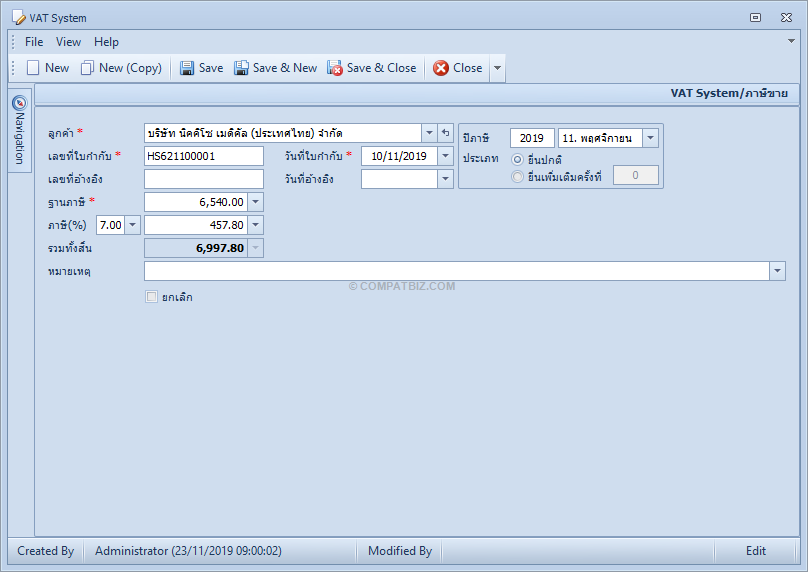Click the red Close icon

pos(441,68)
